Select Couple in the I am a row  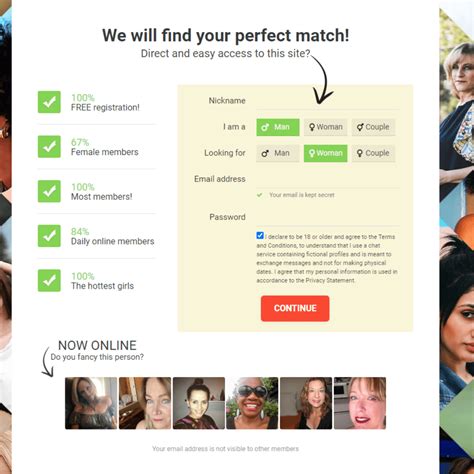[373, 127]
